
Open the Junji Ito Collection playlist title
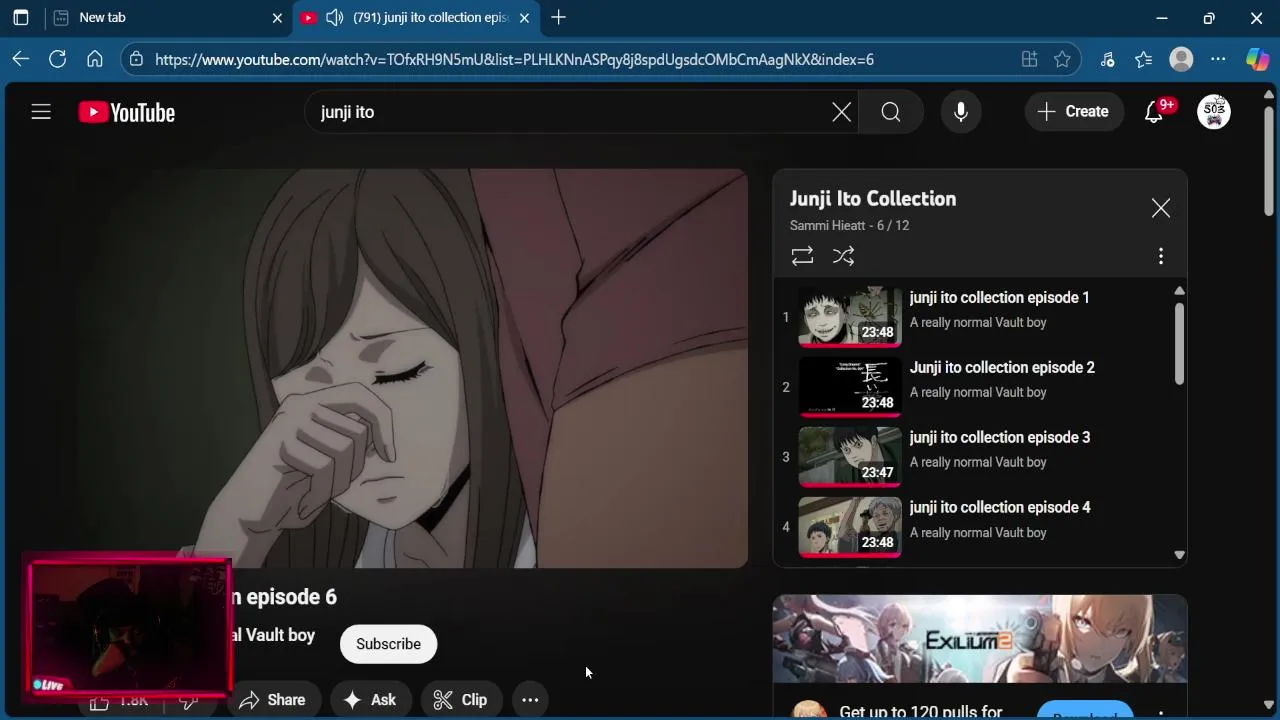(x=873, y=198)
